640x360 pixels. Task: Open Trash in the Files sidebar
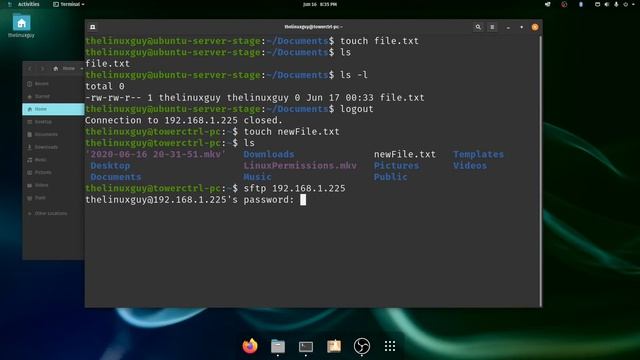[53, 198]
